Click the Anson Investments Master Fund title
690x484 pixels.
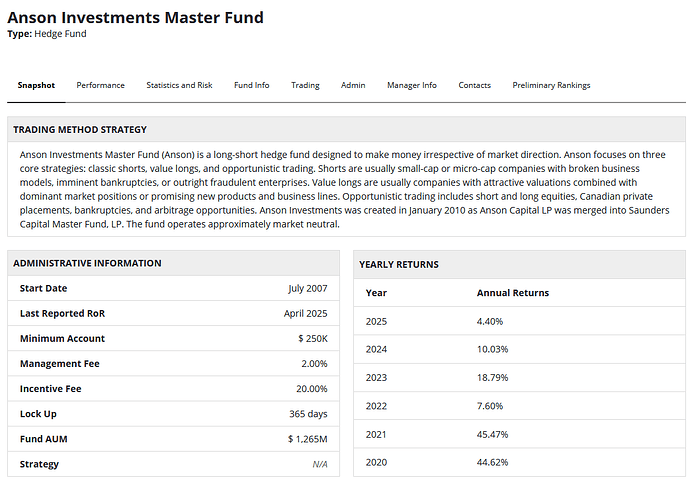tap(136, 18)
